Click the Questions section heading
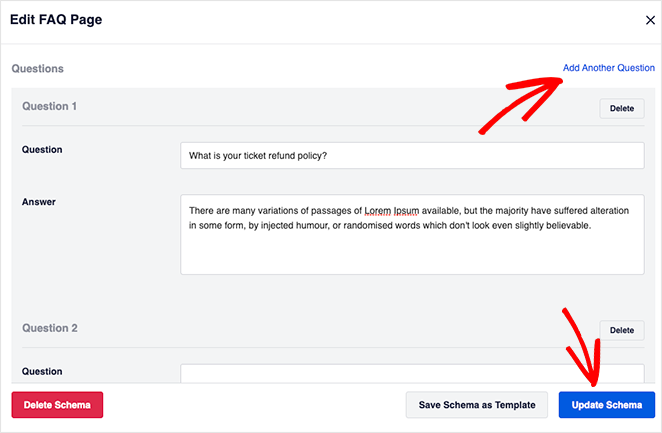This screenshot has height=433, width=662. (x=38, y=69)
